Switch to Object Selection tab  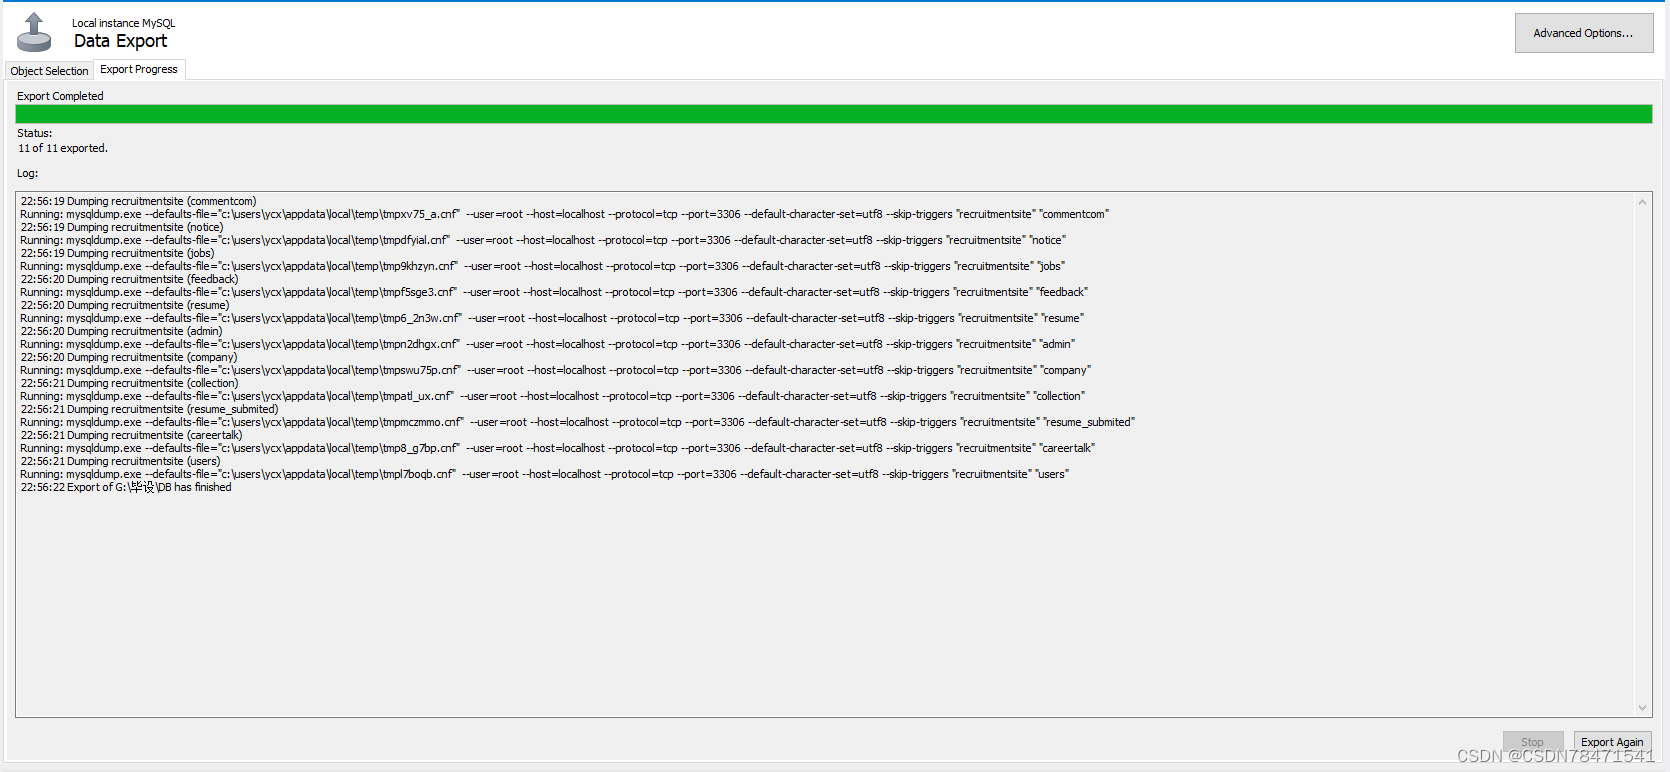point(49,71)
